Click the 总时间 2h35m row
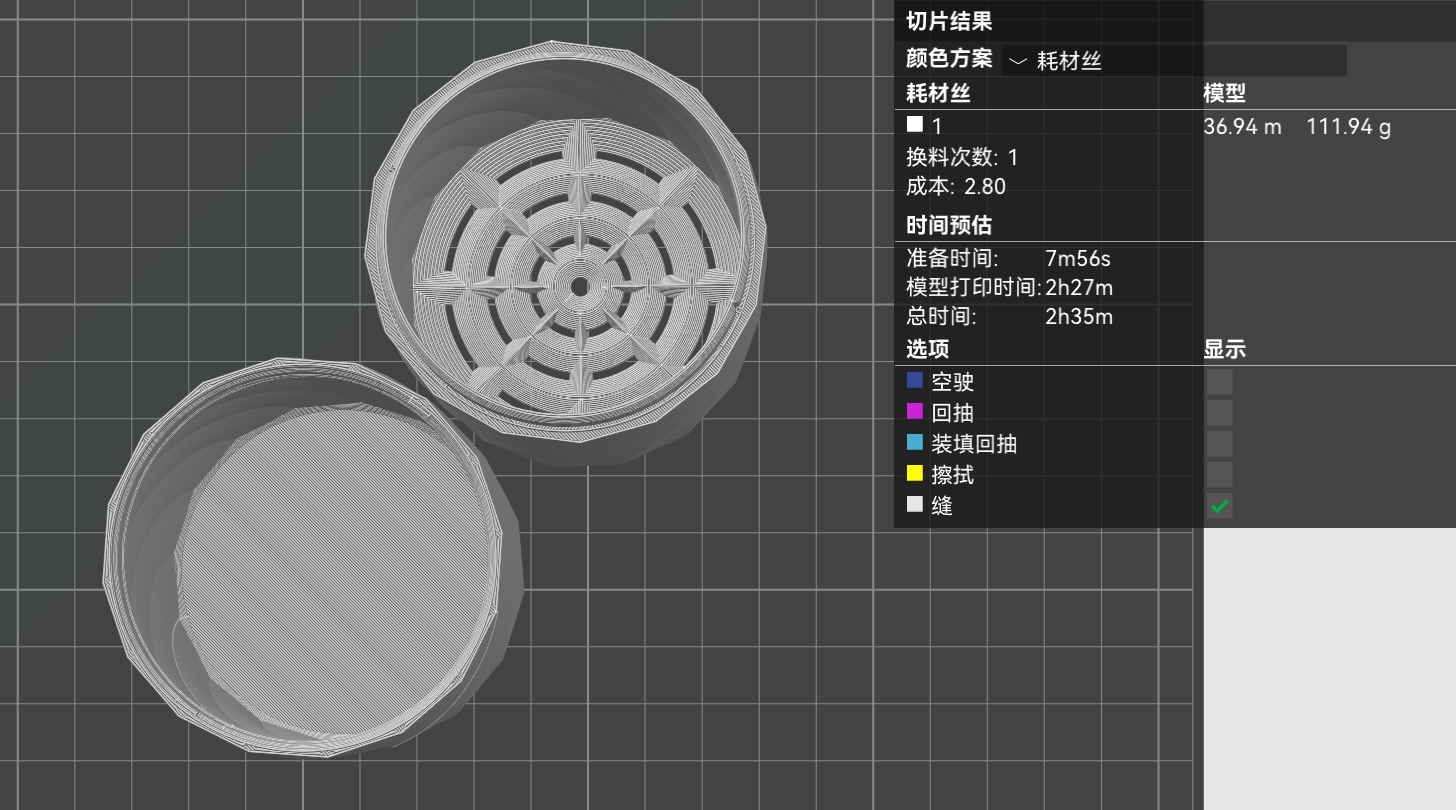 pos(1009,317)
